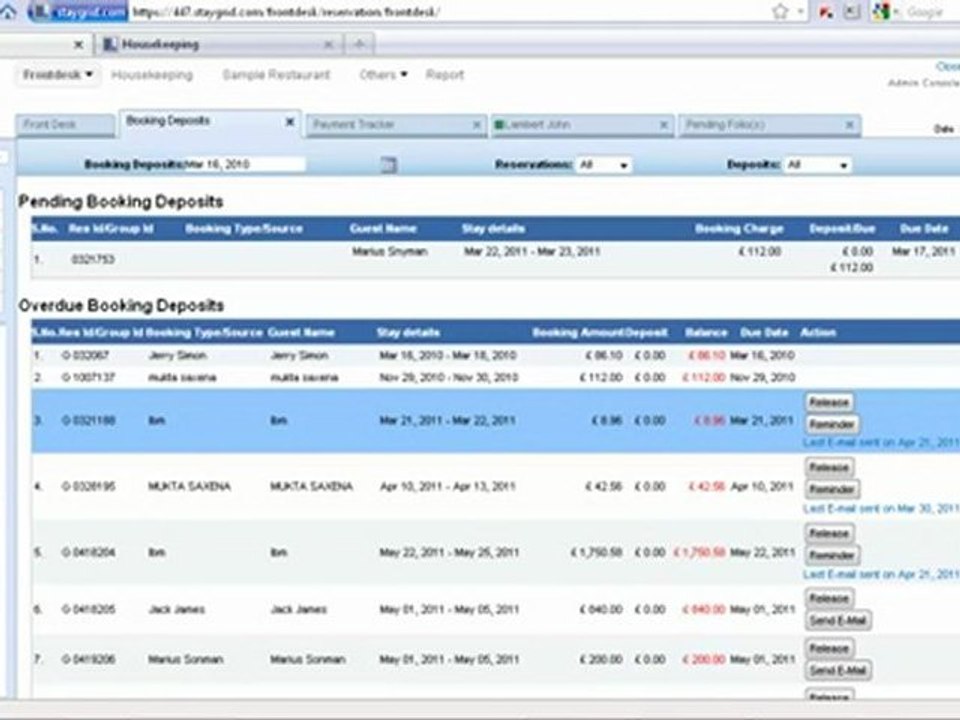Click Reminder button for MUKTA SAXENA

point(831,489)
